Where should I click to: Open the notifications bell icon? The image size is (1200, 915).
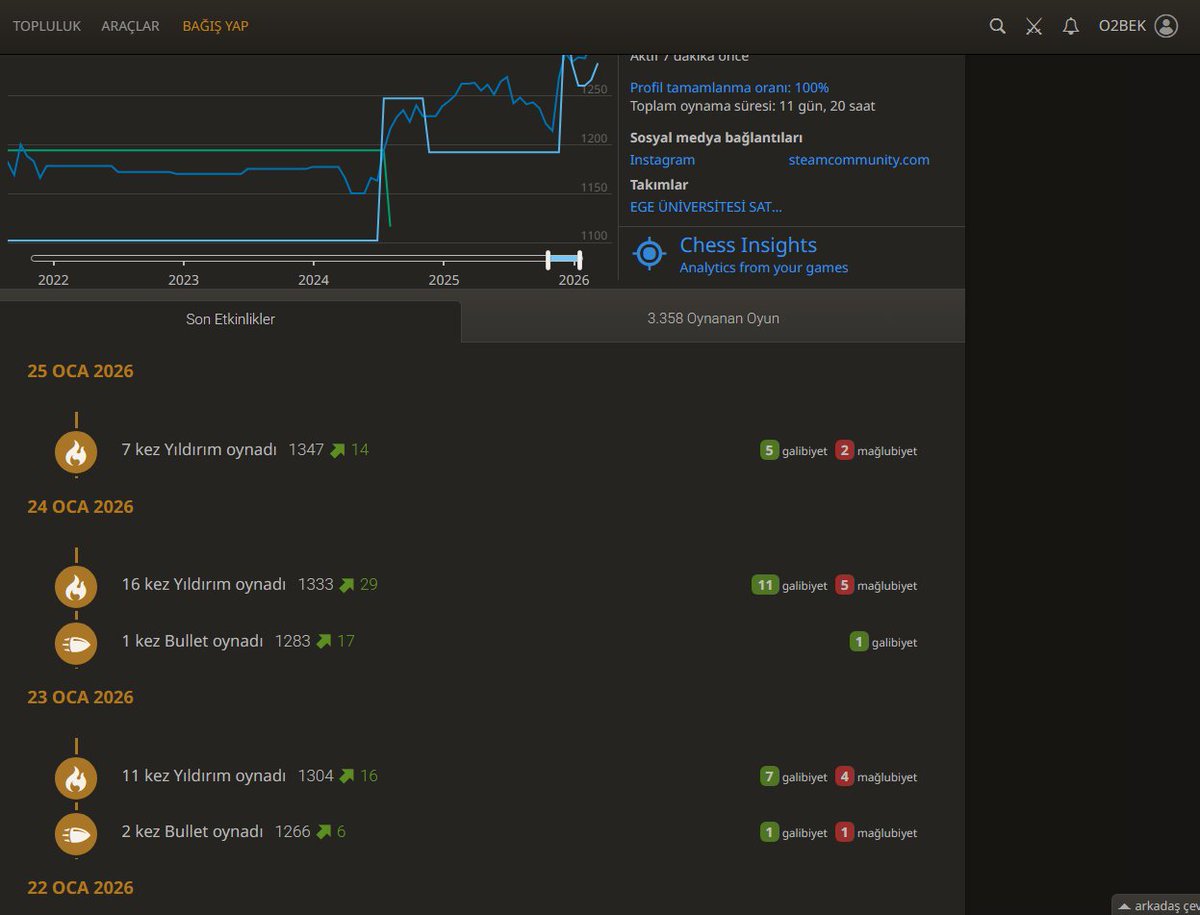coord(1071,26)
